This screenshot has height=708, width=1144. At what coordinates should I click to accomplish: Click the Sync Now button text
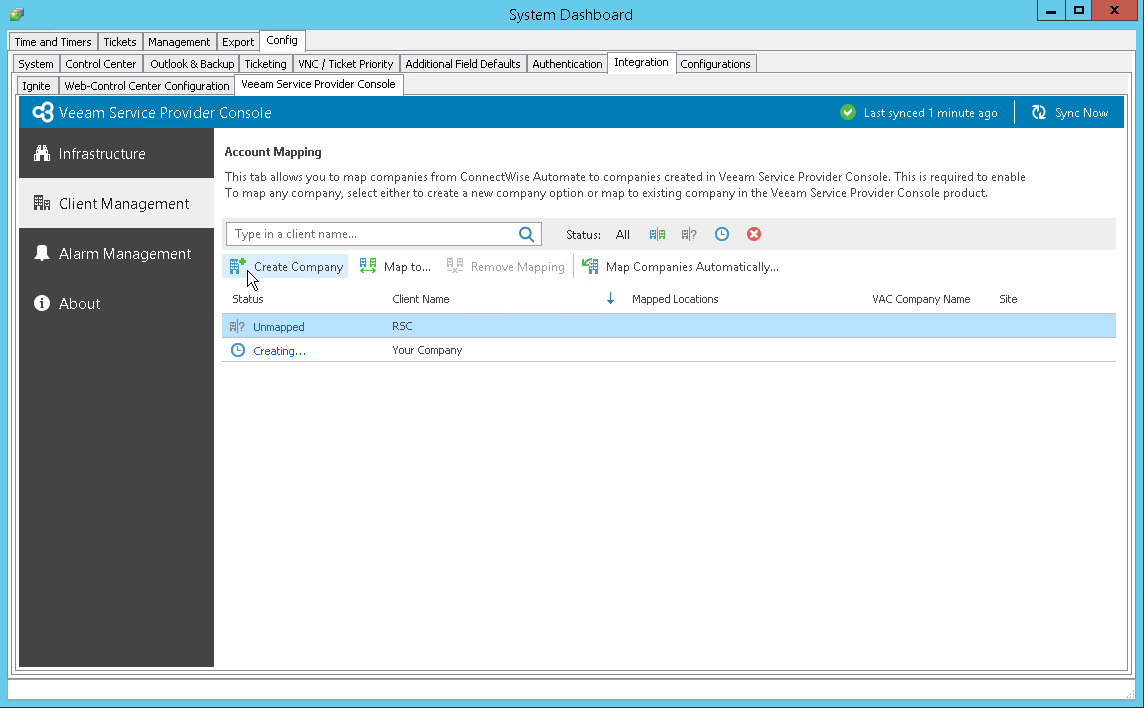coord(1081,113)
